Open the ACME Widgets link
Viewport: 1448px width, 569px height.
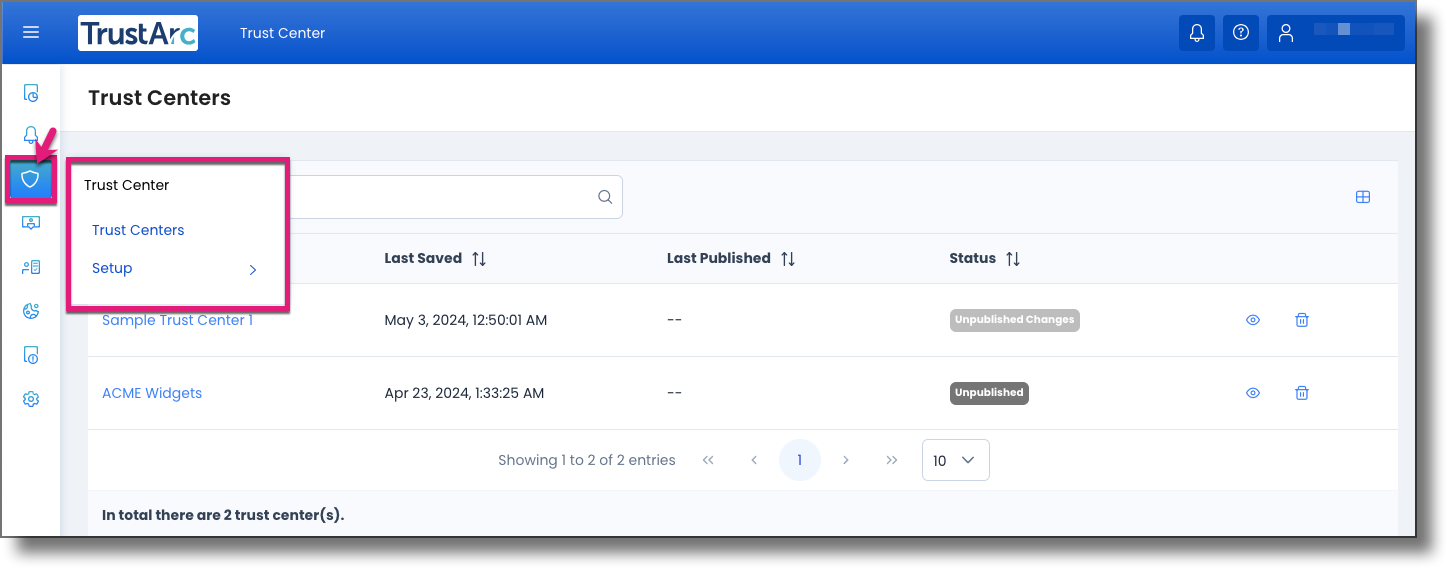click(152, 393)
